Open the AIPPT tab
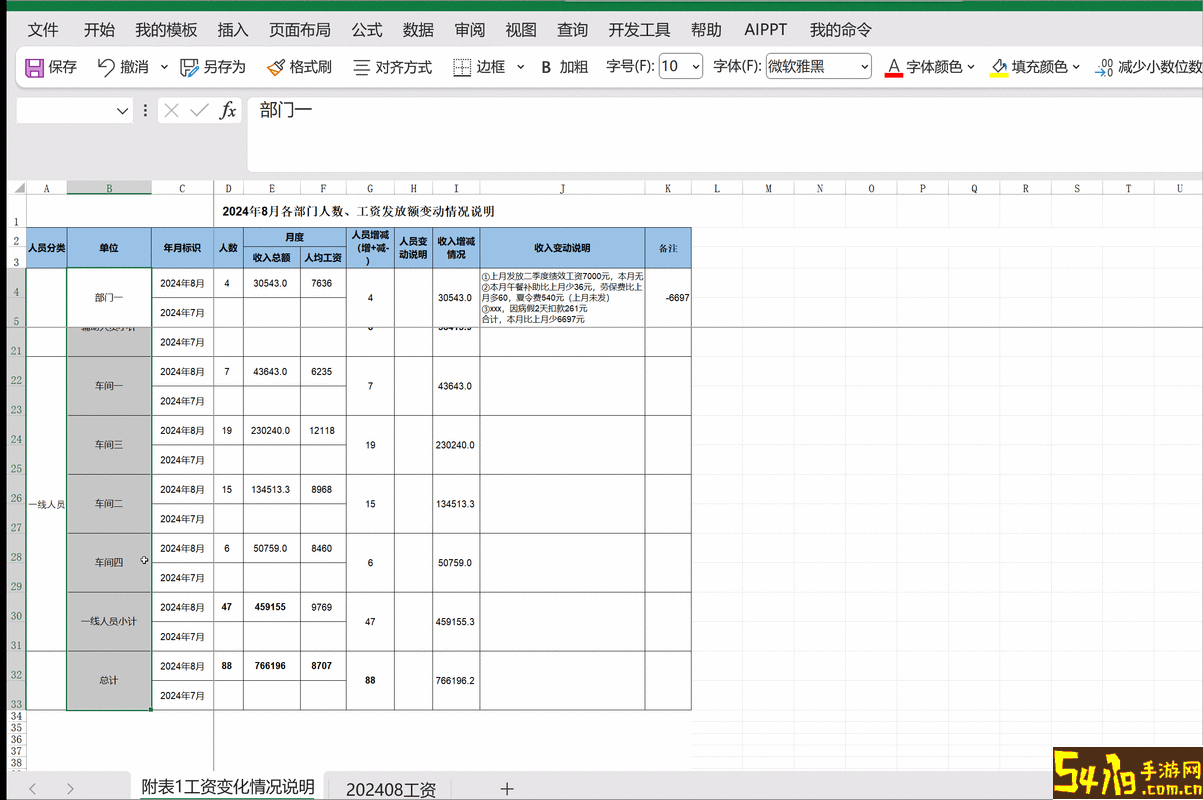 coord(766,30)
